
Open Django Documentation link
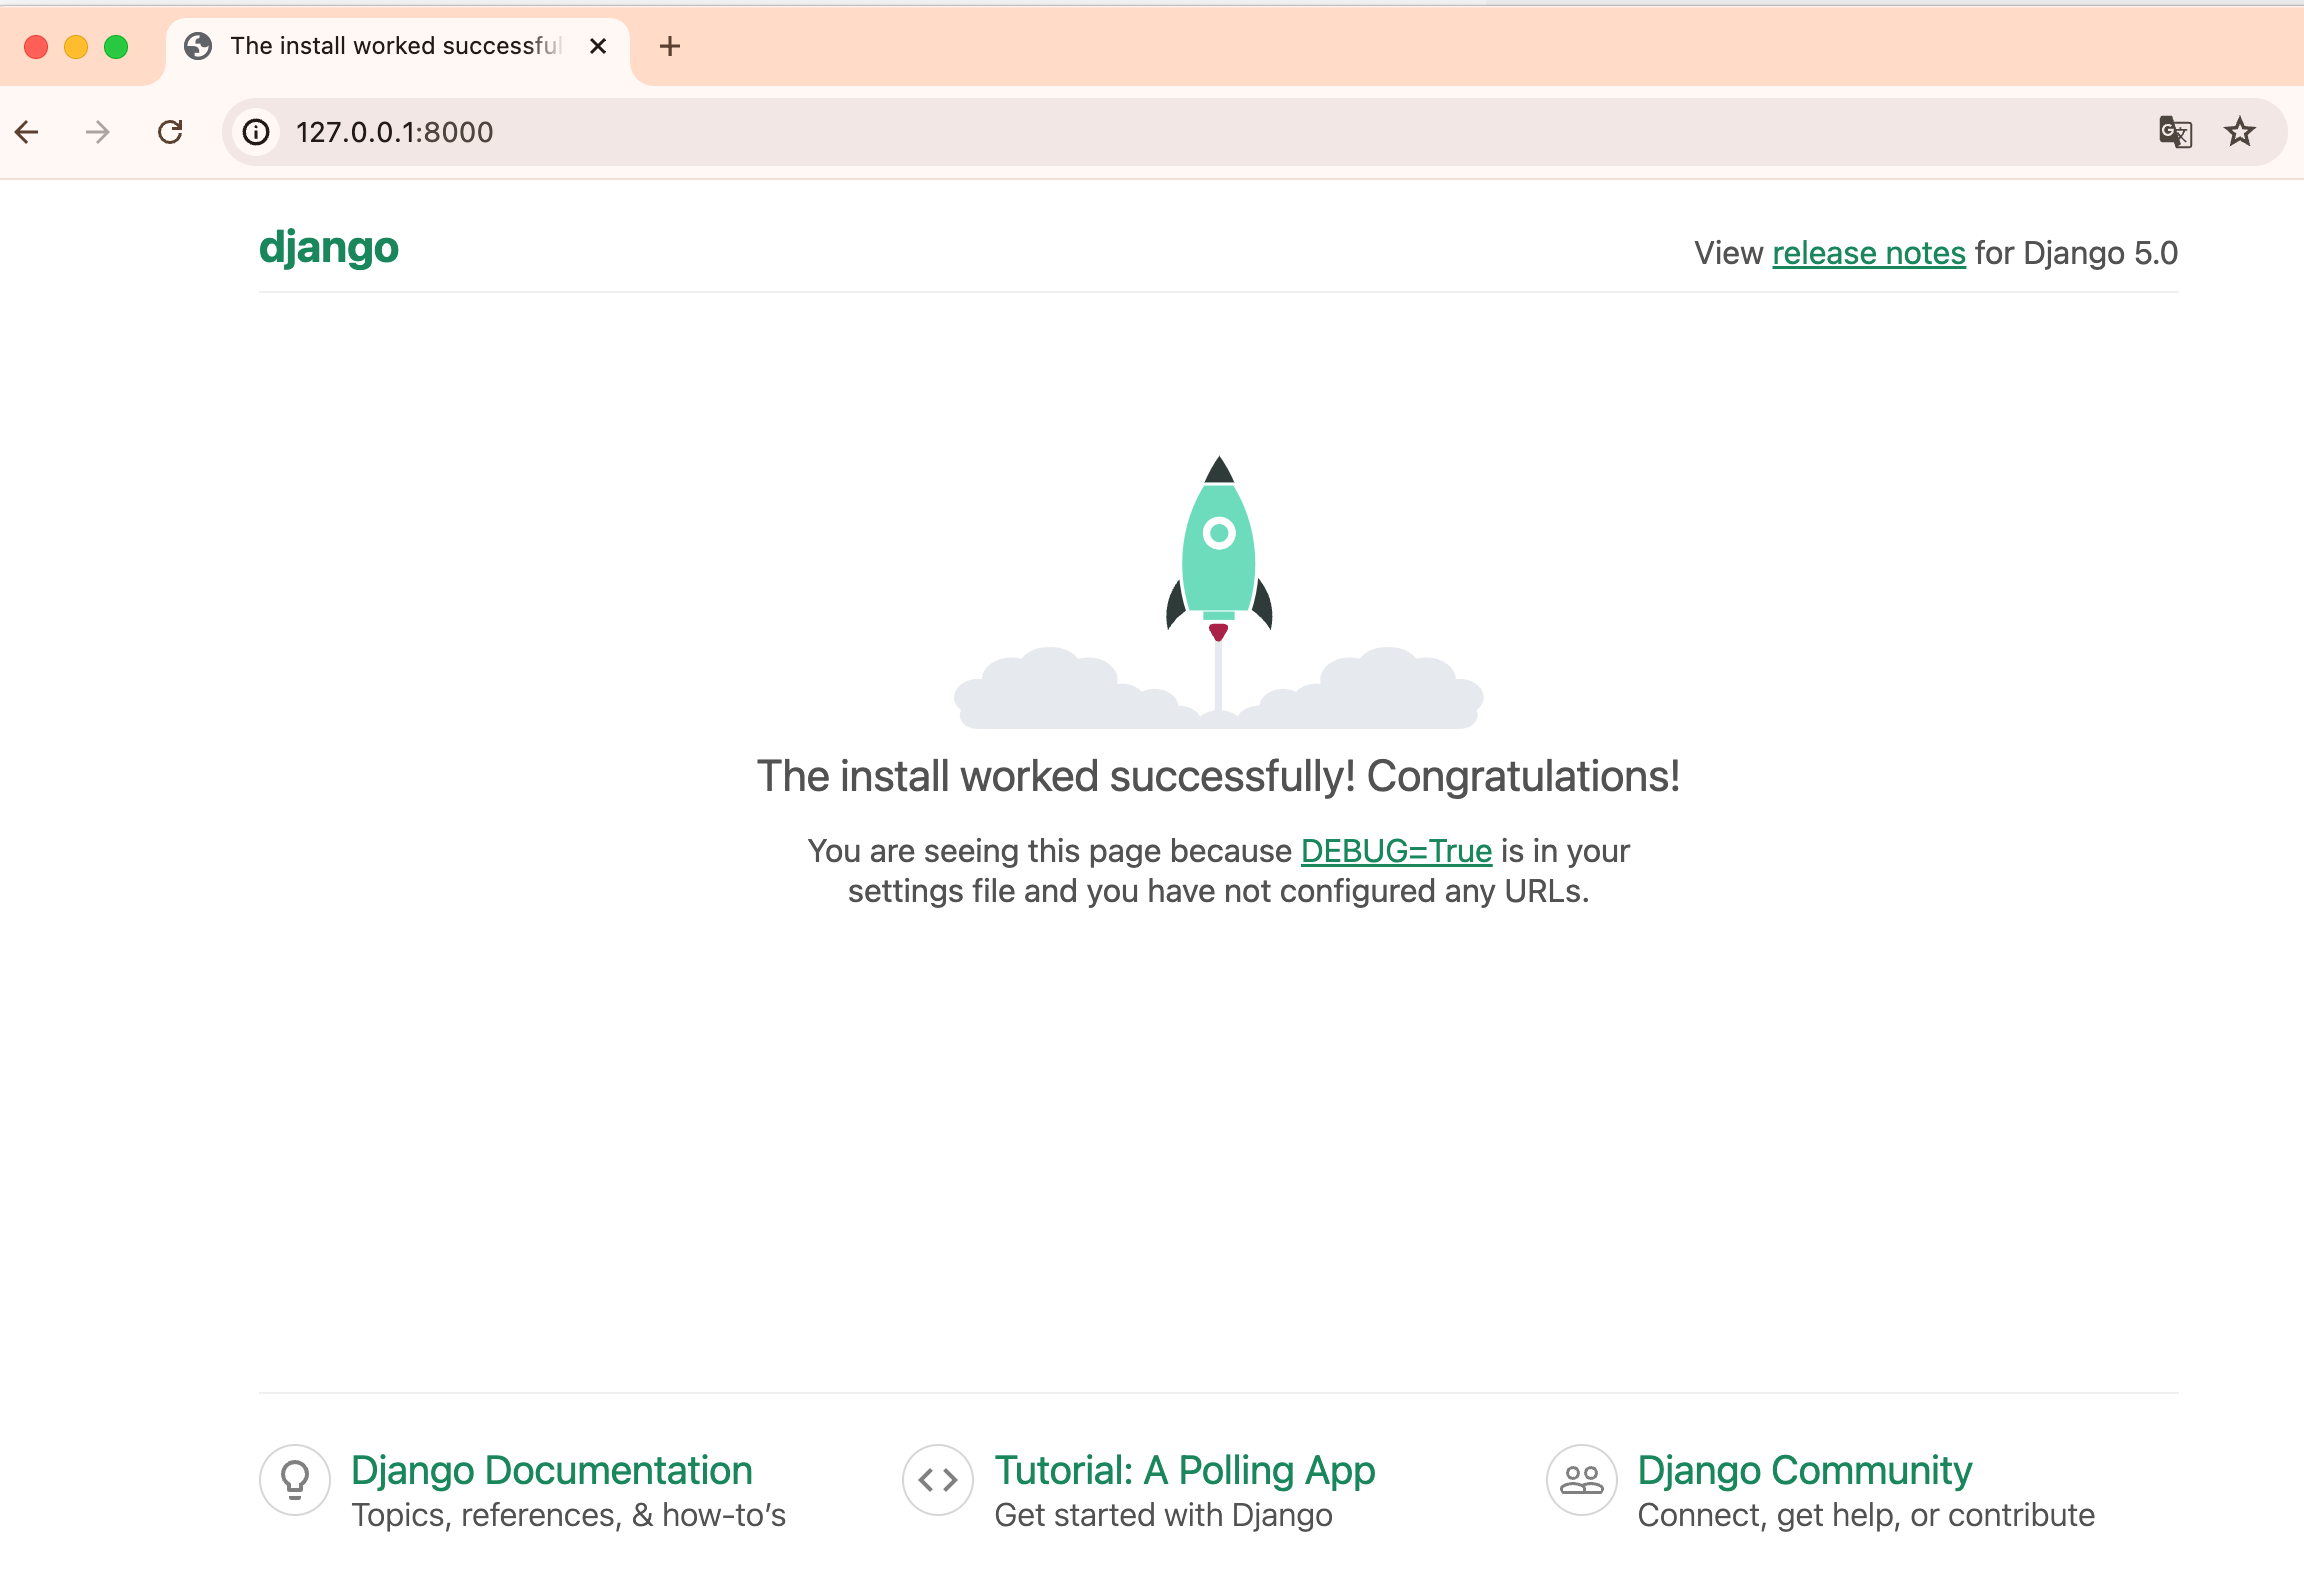(552, 1470)
